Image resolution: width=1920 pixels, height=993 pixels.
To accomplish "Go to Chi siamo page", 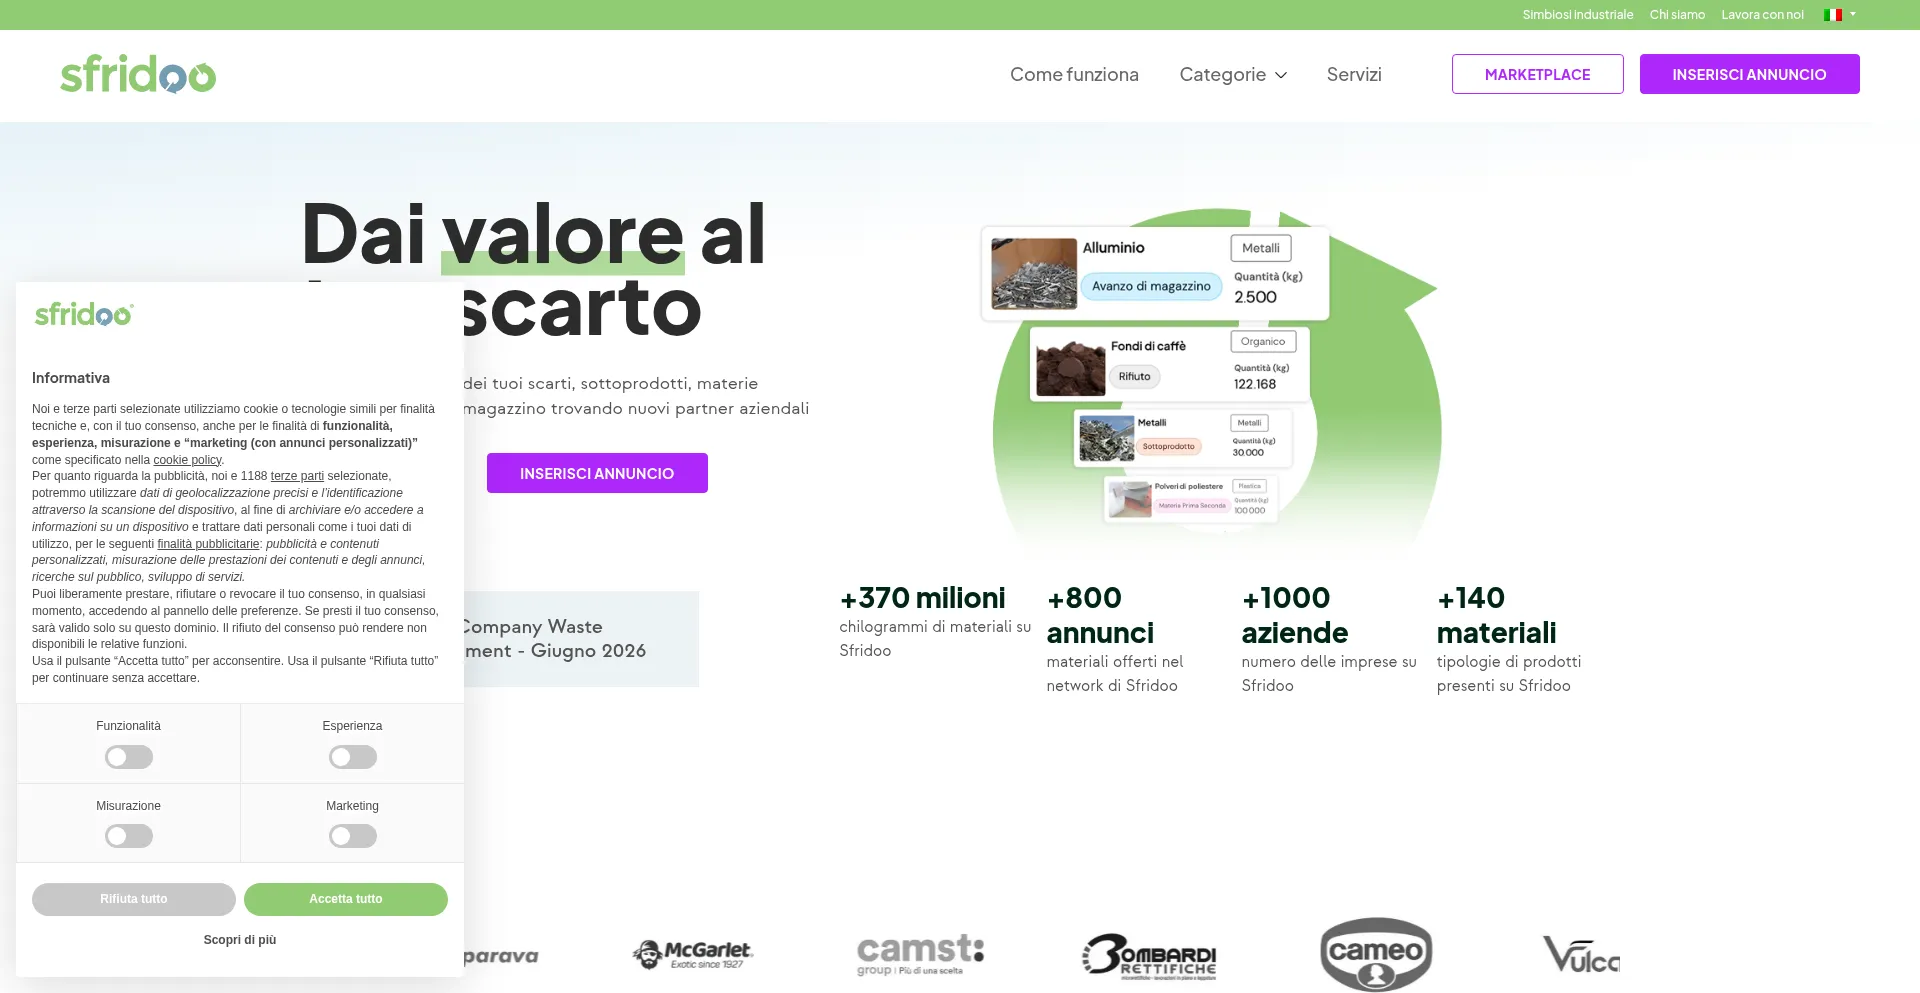I will pos(1677,15).
